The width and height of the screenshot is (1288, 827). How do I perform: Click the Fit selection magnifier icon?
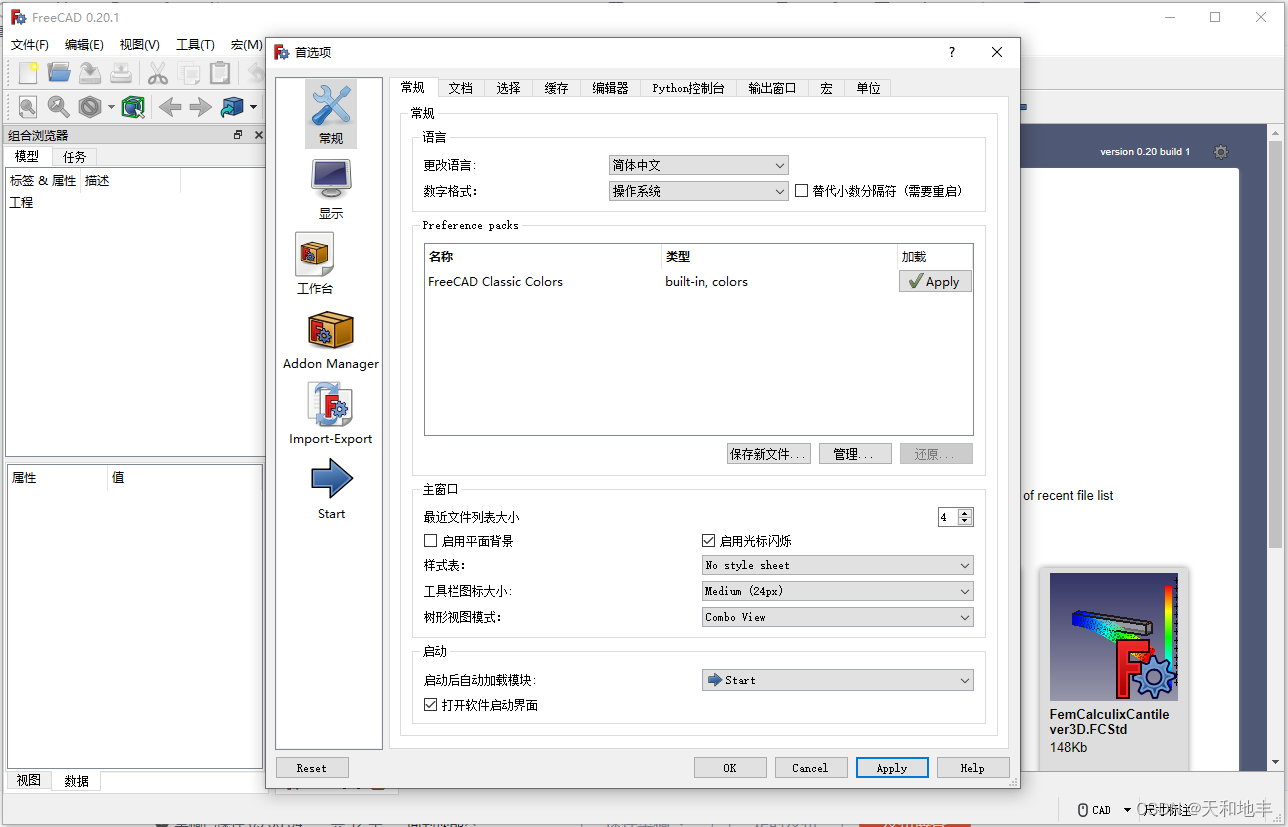coord(59,106)
